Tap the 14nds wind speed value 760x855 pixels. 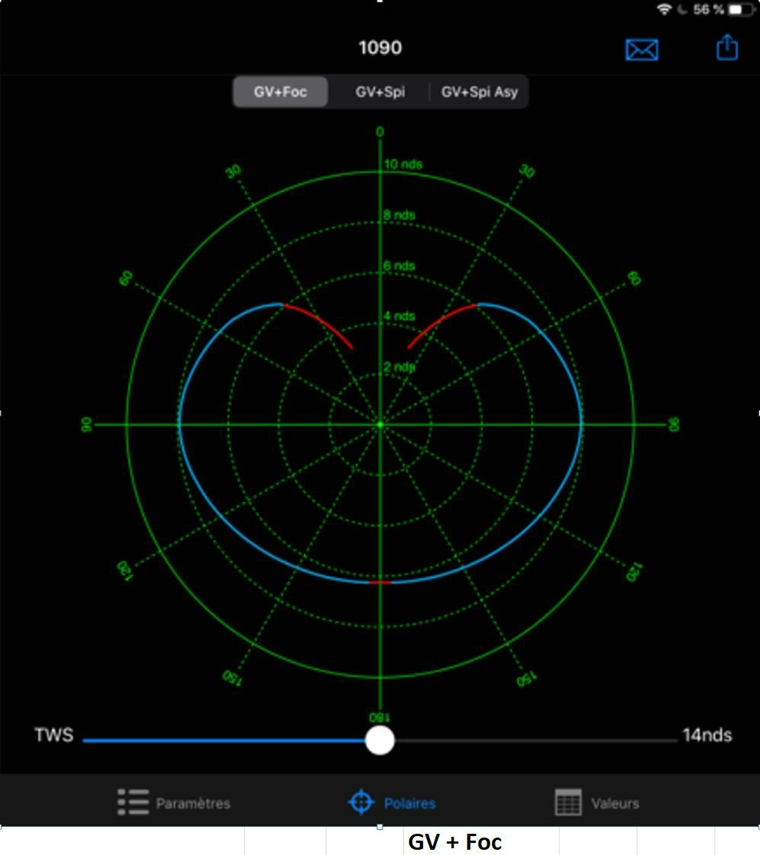(707, 736)
